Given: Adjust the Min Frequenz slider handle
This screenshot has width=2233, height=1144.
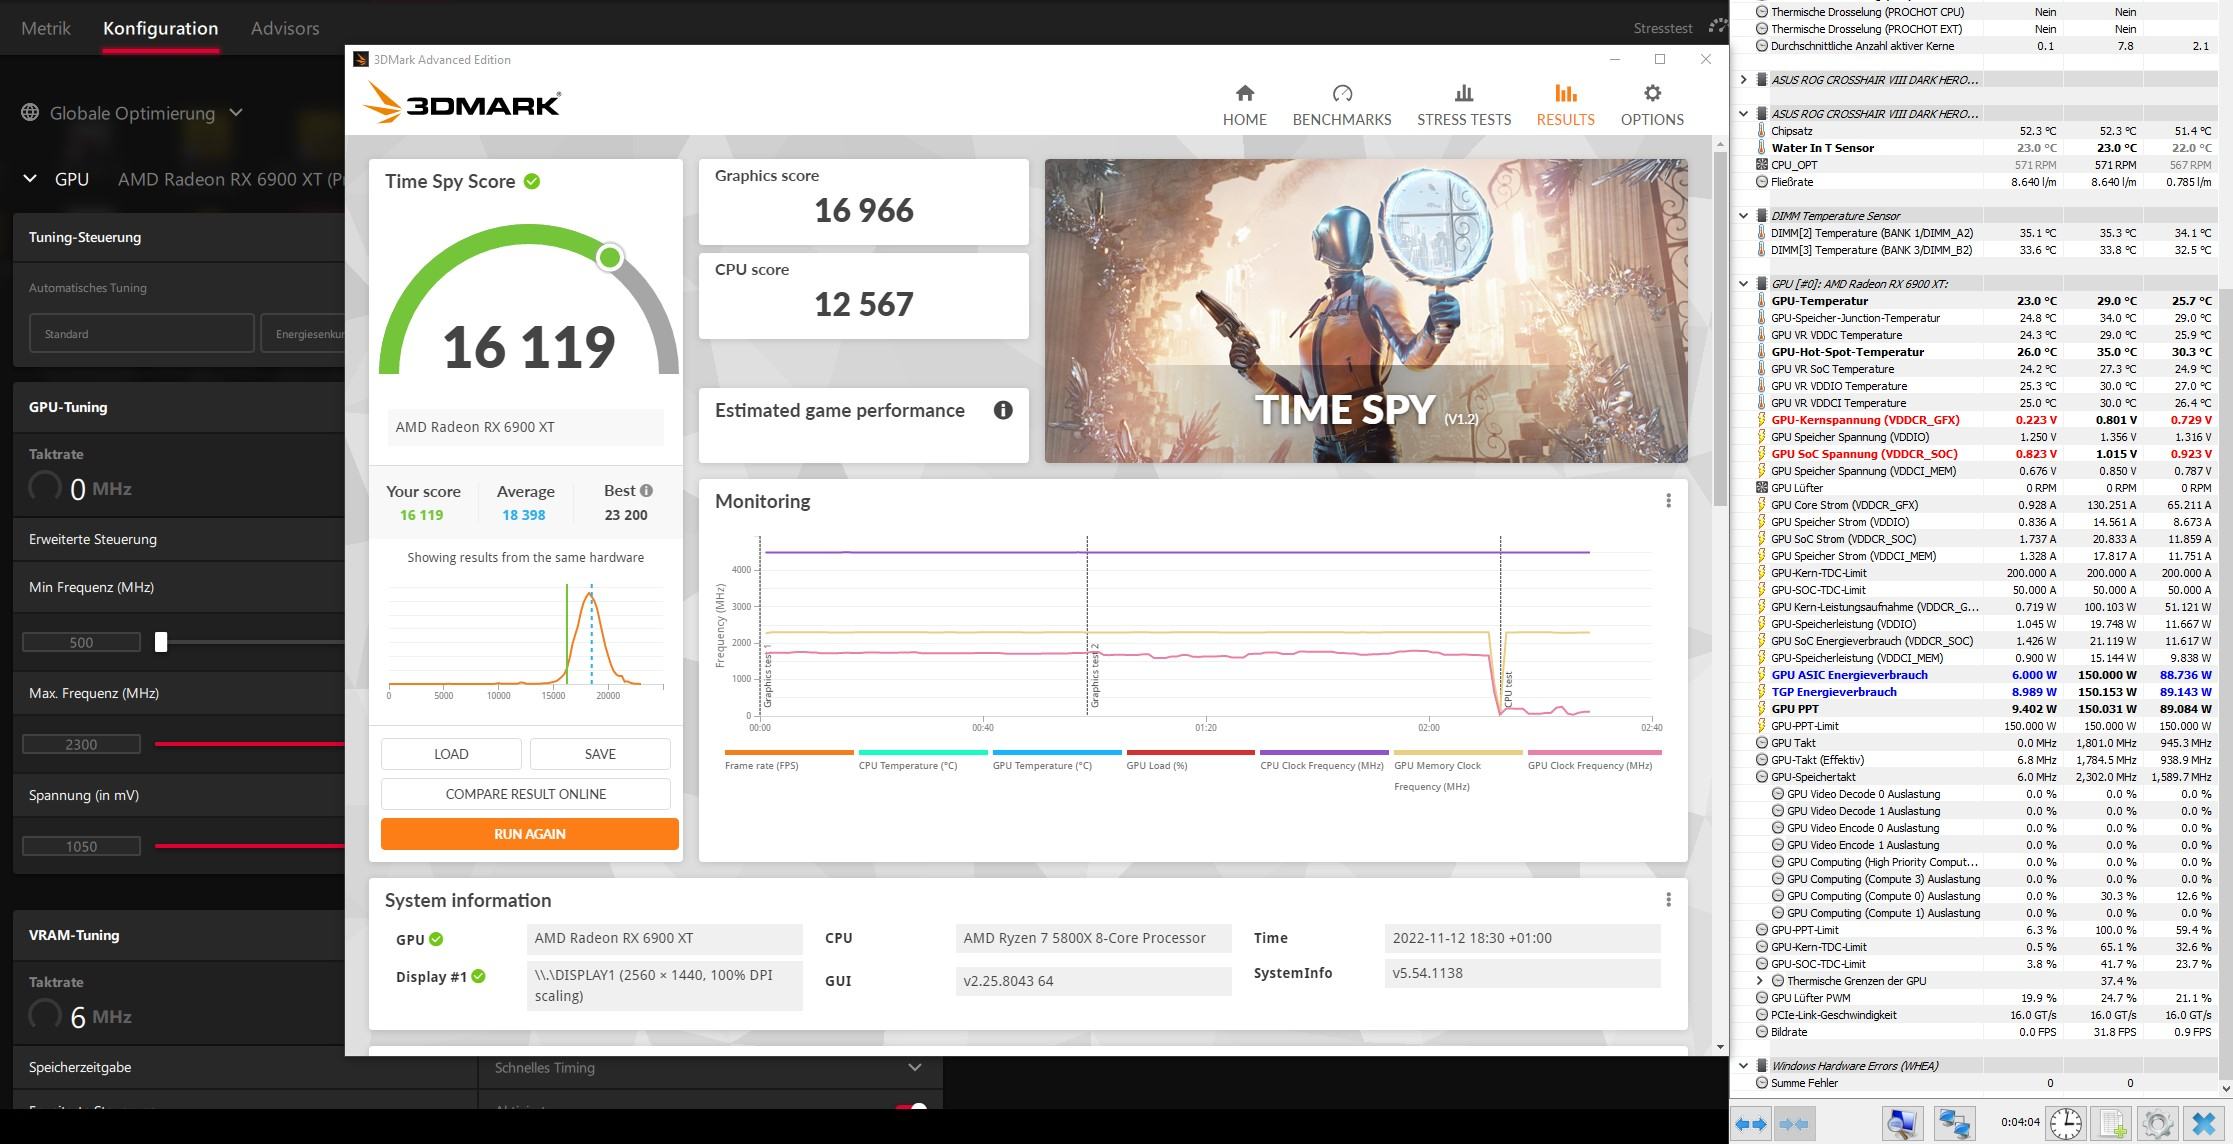Looking at the screenshot, I should click(x=161, y=643).
